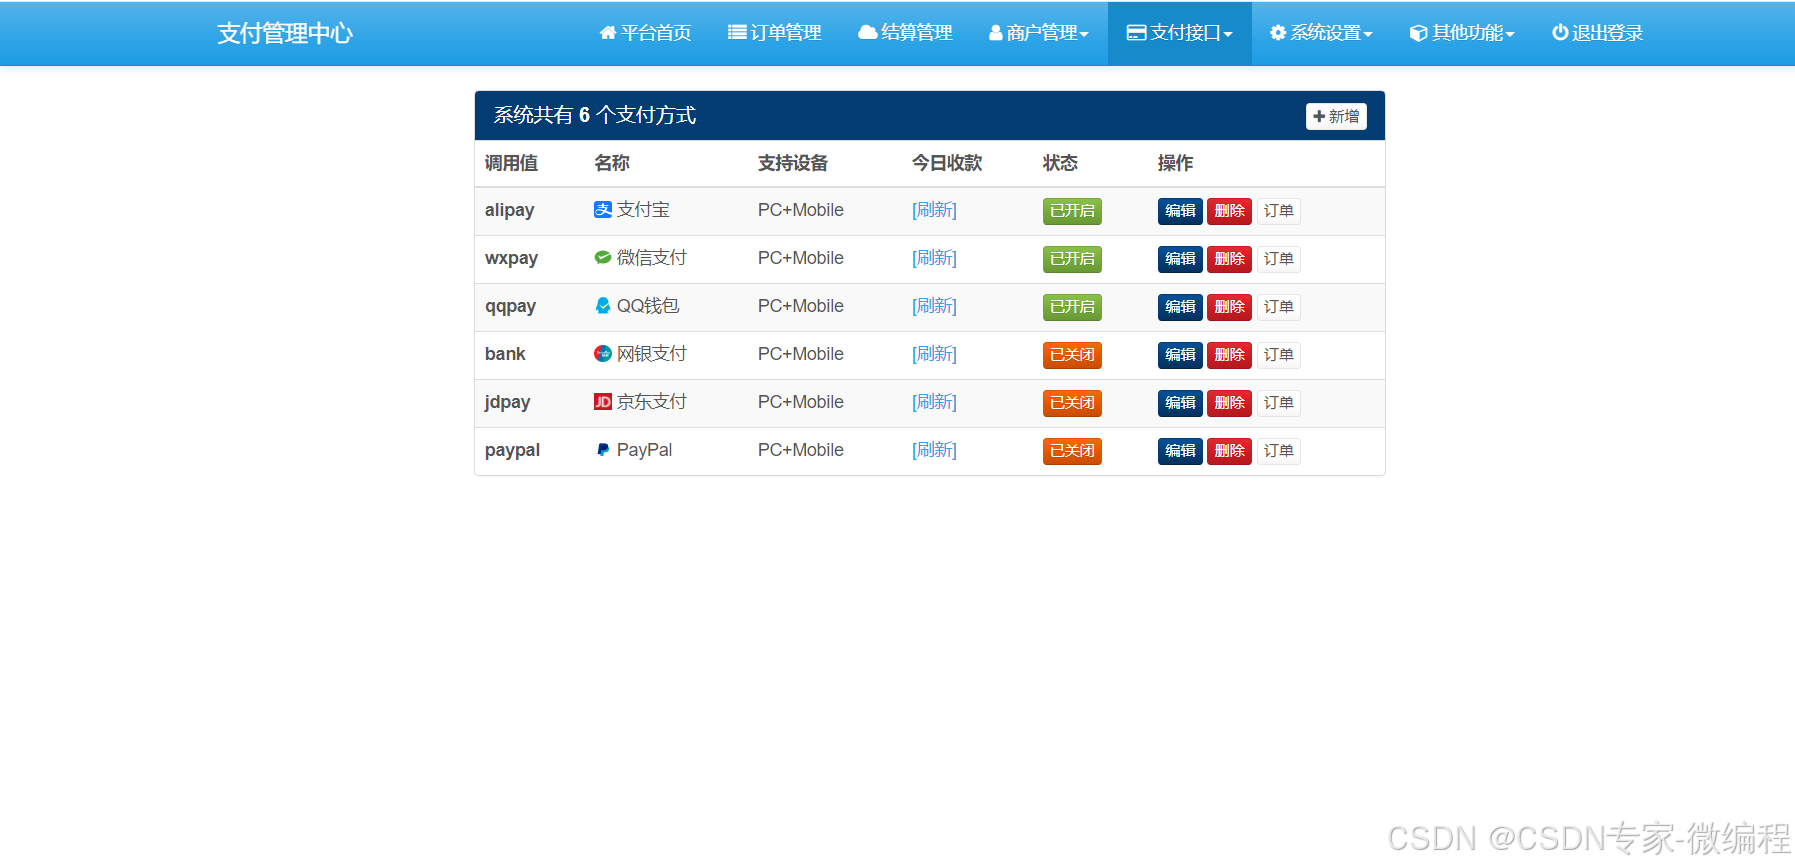View orders for qqpay
This screenshot has height=868, width=1795.
tap(1278, 307)
